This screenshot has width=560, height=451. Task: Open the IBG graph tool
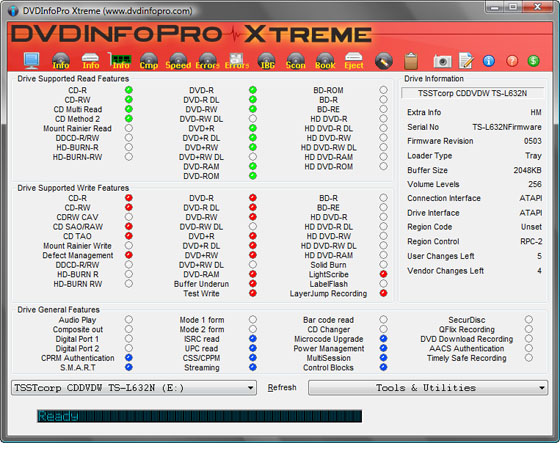[x=266, y=61]
